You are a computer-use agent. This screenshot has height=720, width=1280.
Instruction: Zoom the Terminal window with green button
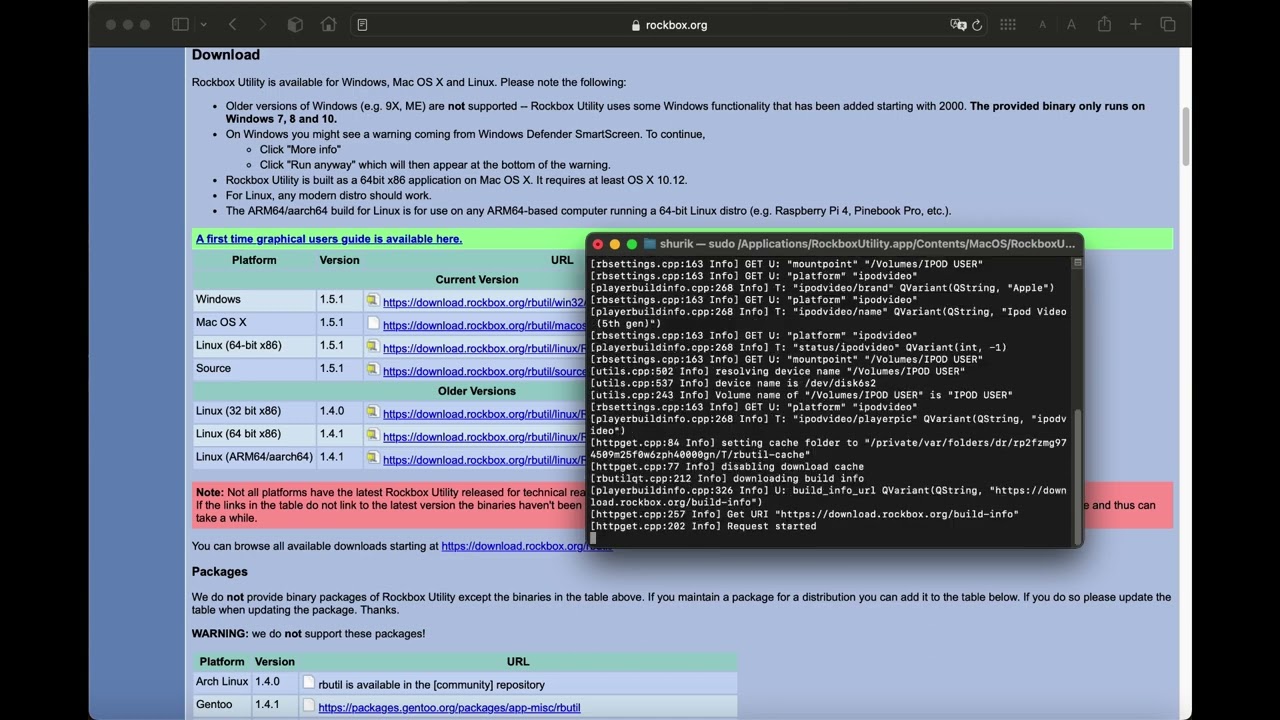click(x=632, y=244)
